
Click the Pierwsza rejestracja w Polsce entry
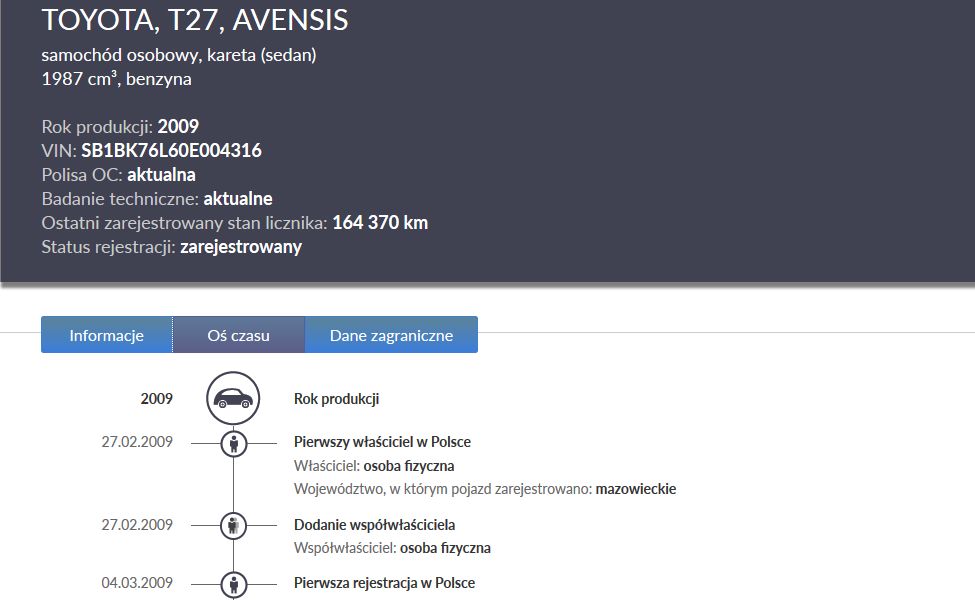point(384,583)
